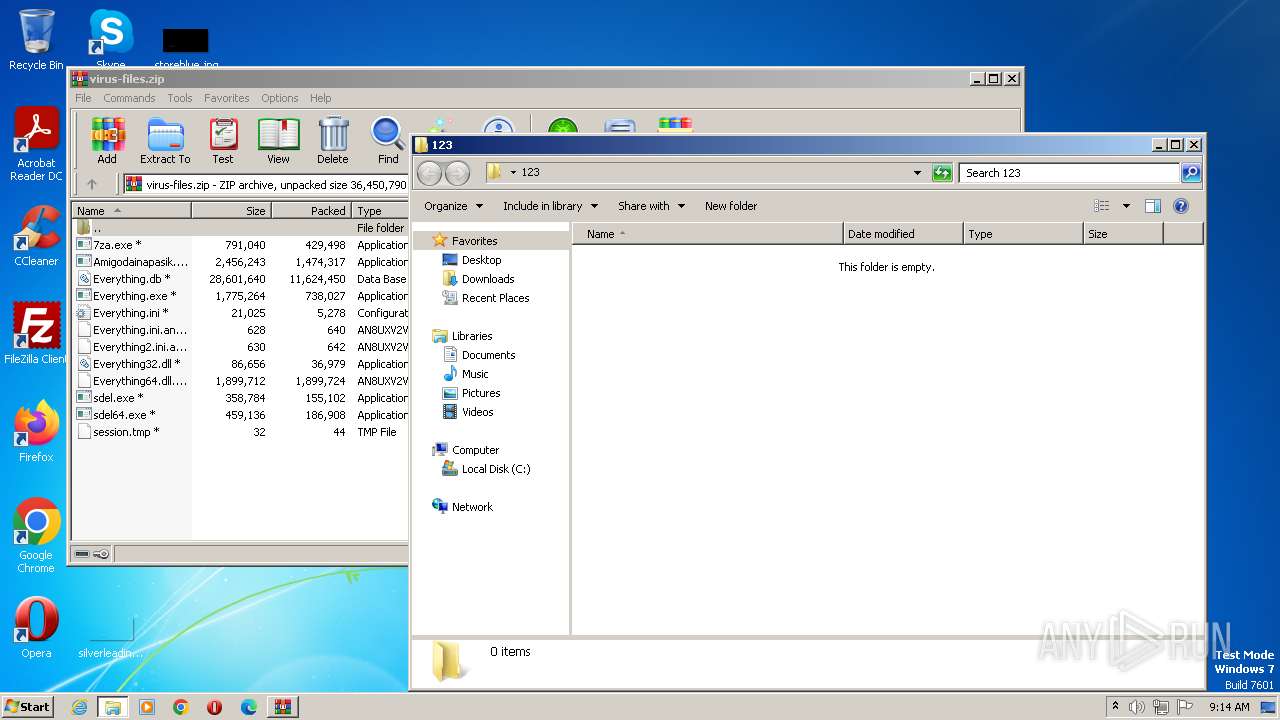
Task: Sort Explorer by Type column
Action: click(1024, 234)
